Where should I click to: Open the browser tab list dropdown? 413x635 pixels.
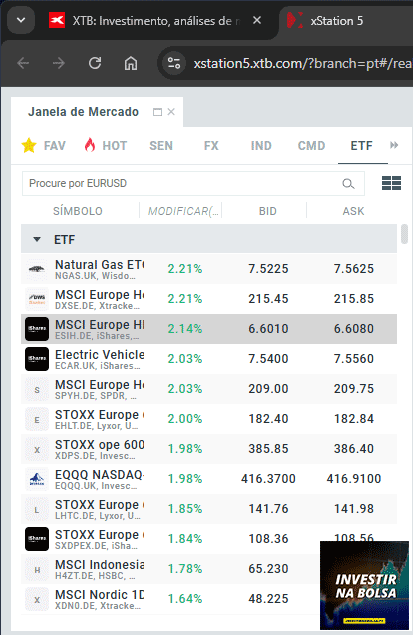(21, 19)
